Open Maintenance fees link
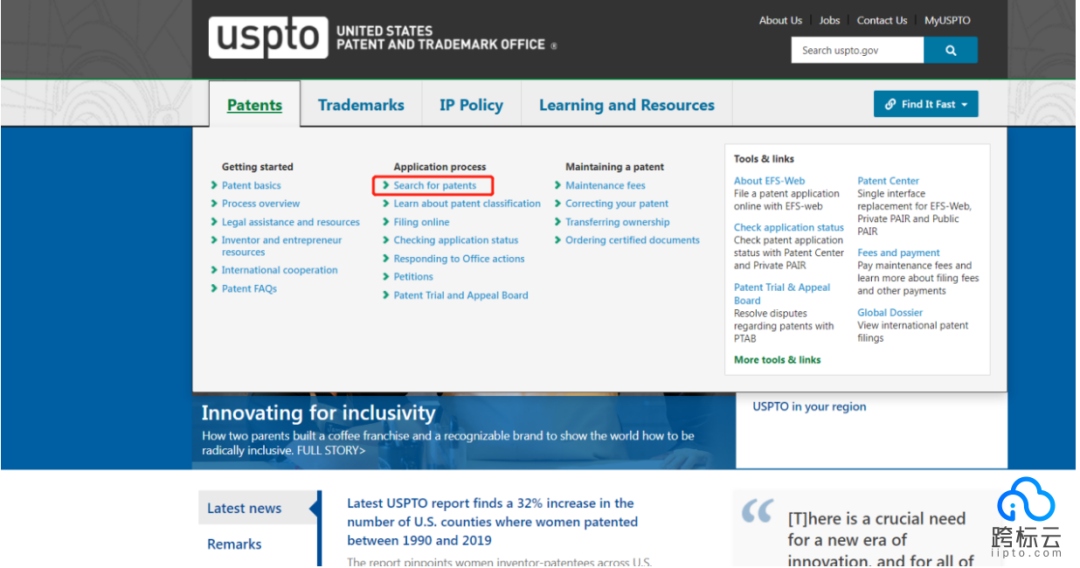This screenshot has width=1080, height=568. [x=605, y=185]
